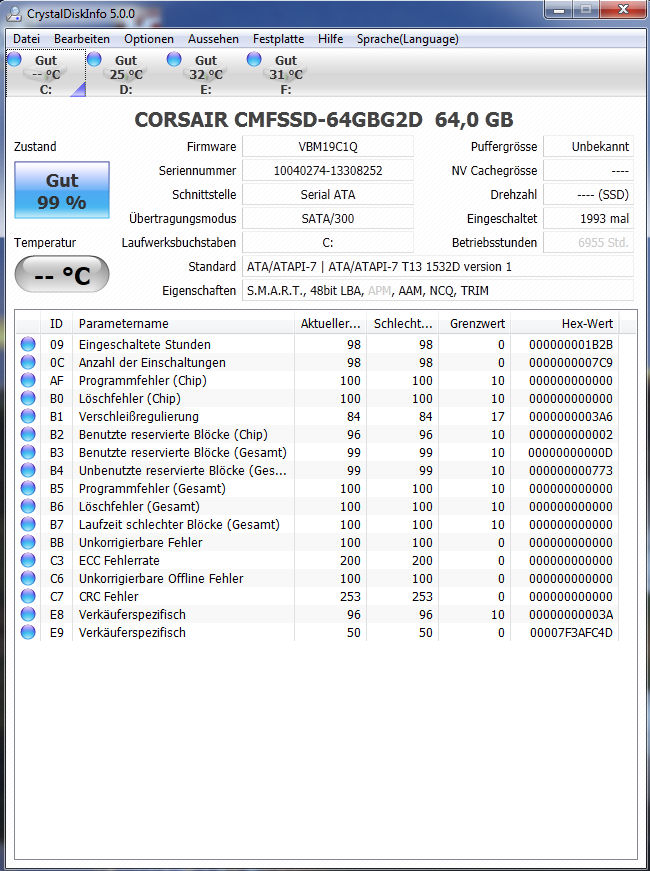Click status orb for Eingeschaltete Stunden row

tap(28, 344)
